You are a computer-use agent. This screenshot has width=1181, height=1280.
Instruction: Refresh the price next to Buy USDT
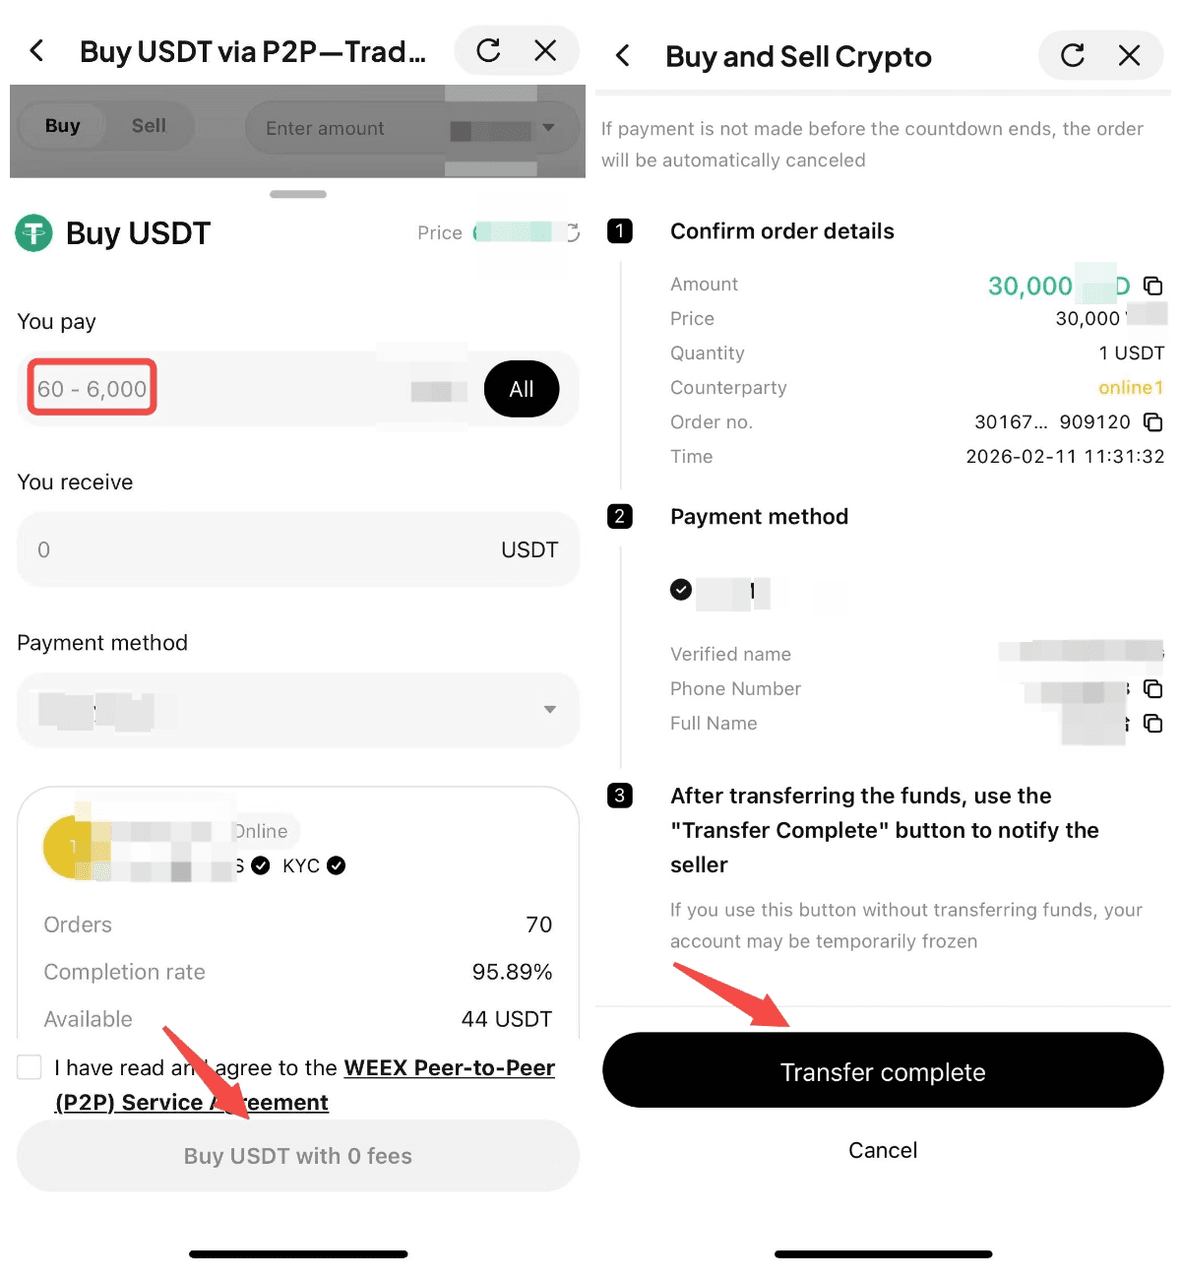click(573, 232)
